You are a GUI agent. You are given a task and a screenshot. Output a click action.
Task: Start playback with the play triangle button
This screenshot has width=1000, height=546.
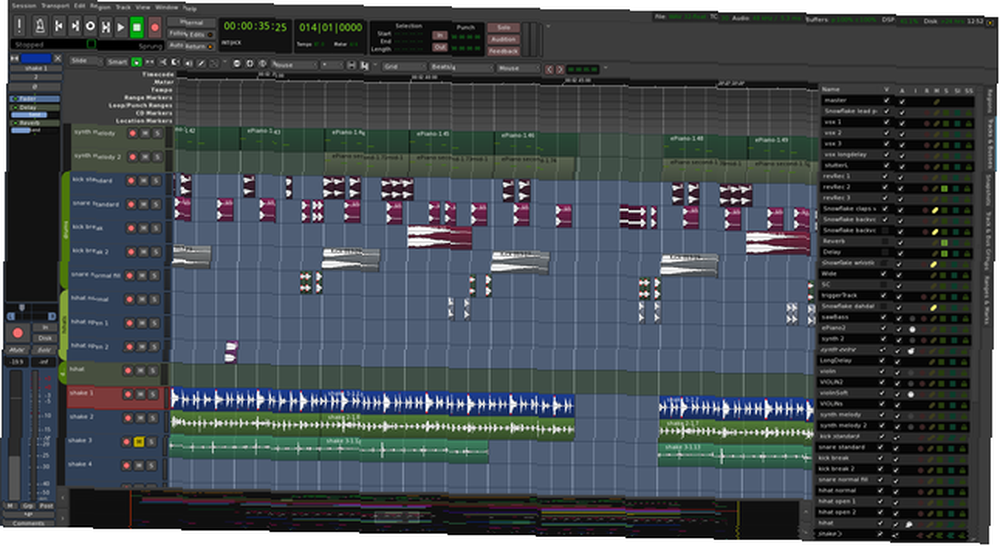[121, 27]
